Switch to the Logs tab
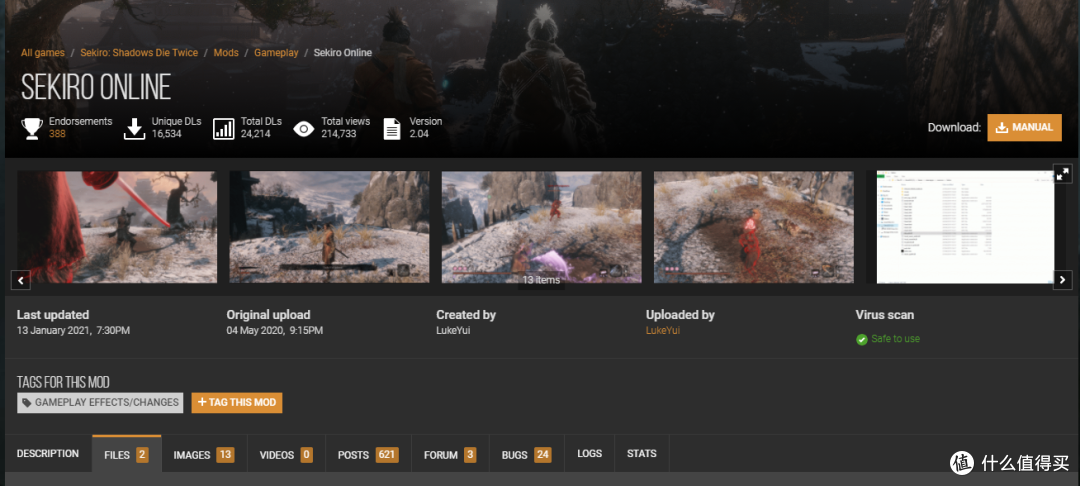 pyautogui.click(x=590, y=454)
